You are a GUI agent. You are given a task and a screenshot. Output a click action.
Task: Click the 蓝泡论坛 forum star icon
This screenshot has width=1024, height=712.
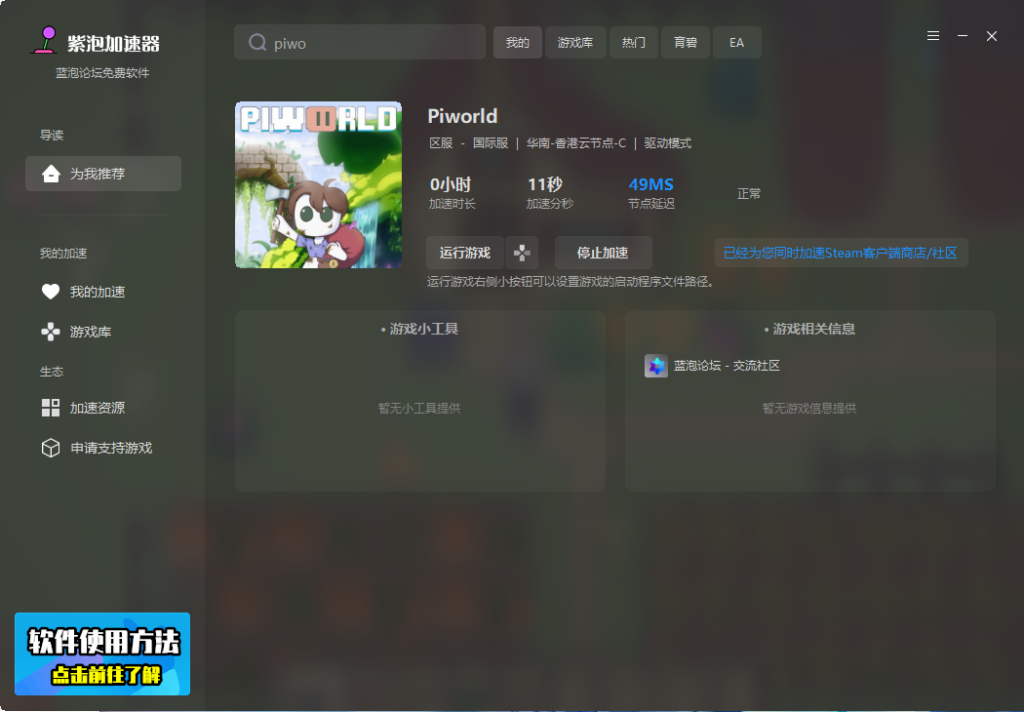(x=656, y=366)
